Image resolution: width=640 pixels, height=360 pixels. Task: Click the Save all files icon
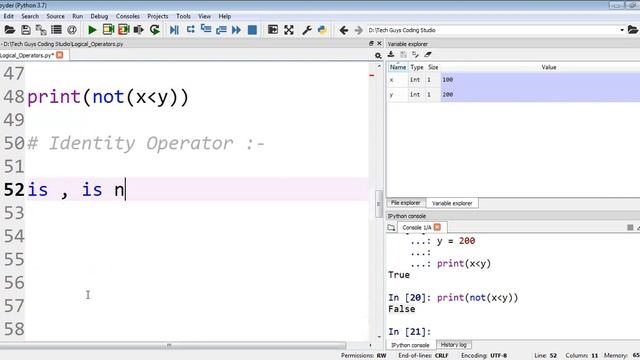pyautogui.click(x=41, y=30)
